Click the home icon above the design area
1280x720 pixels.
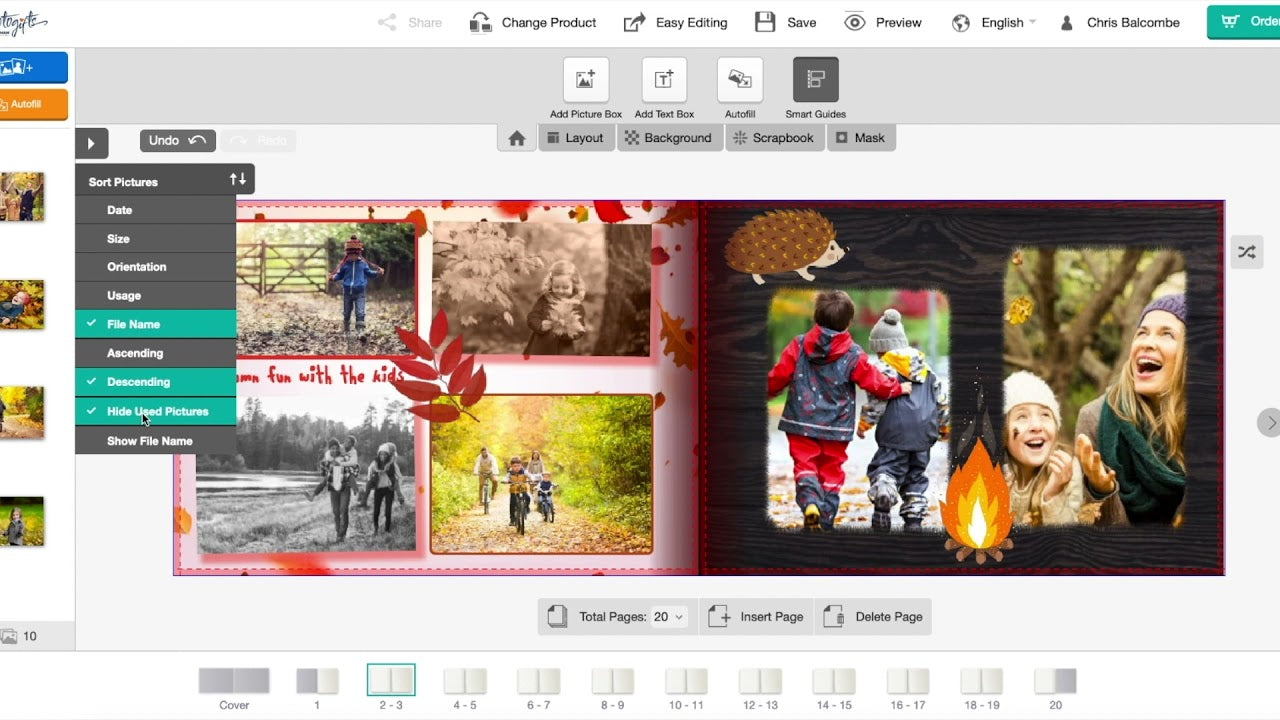click(516, 138)
